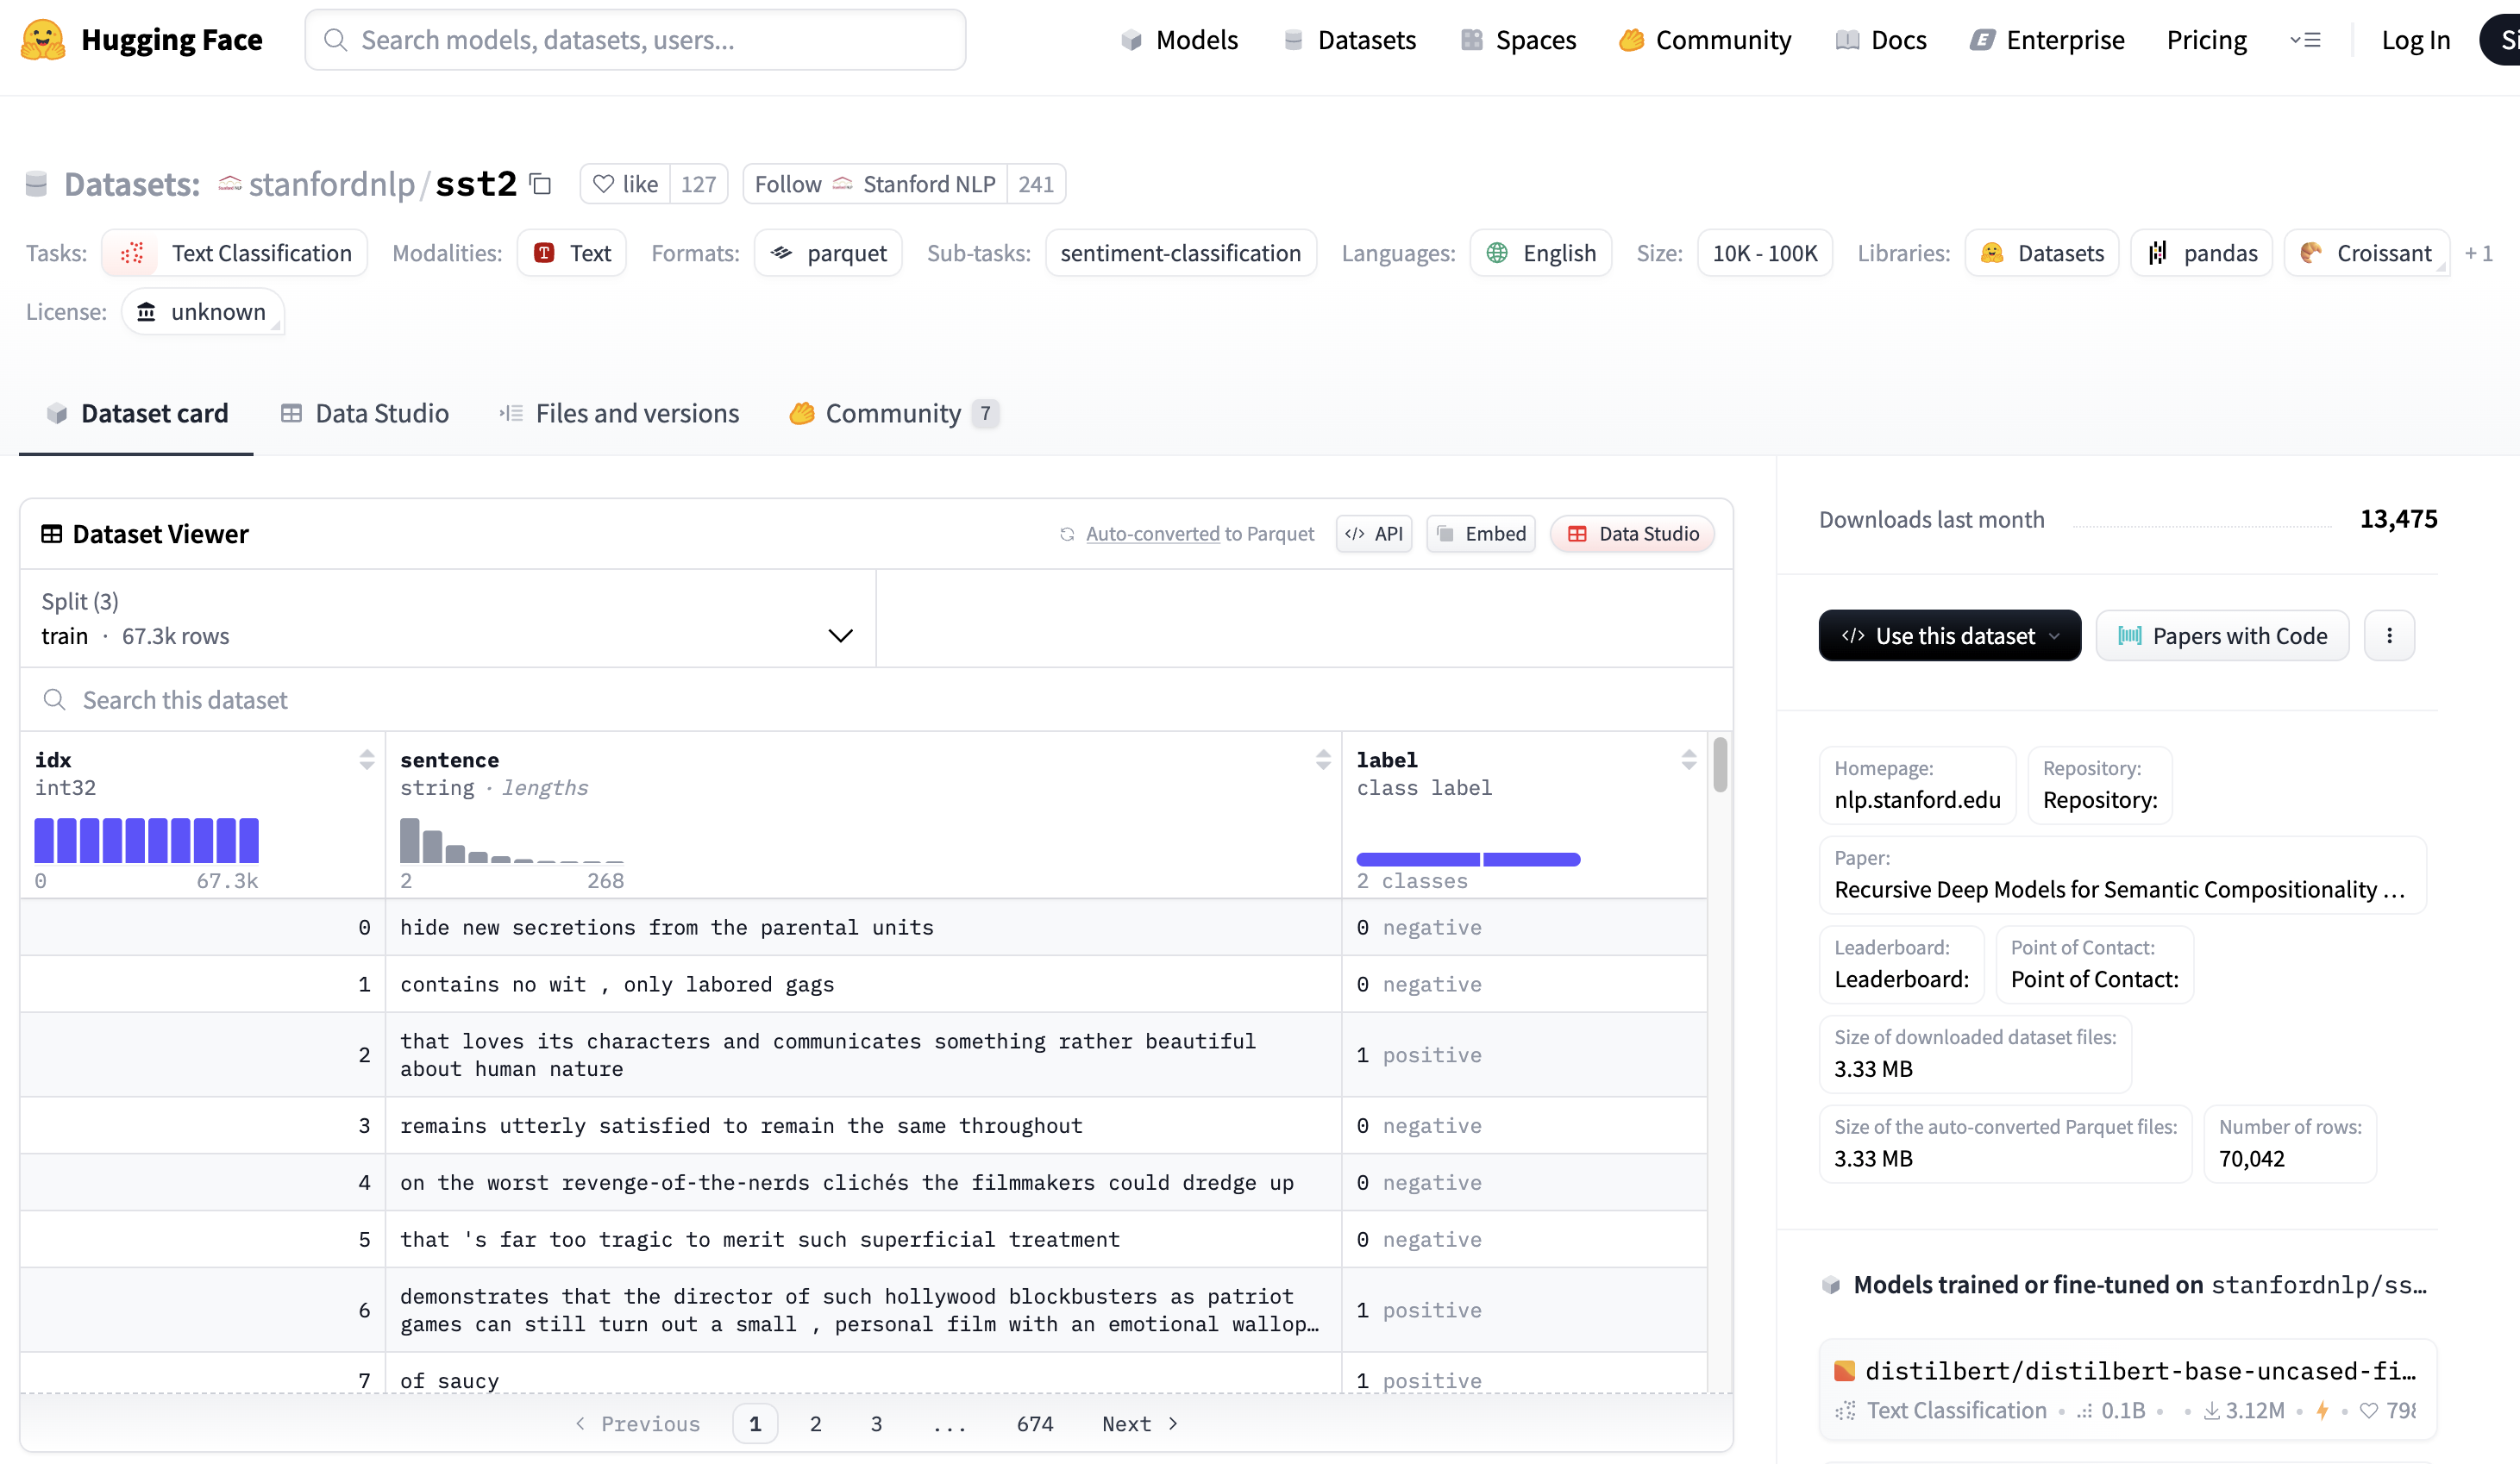Open Use this dataset dropdown
This screenshot has width=2520, height=1464.
tap(1949, 636)
